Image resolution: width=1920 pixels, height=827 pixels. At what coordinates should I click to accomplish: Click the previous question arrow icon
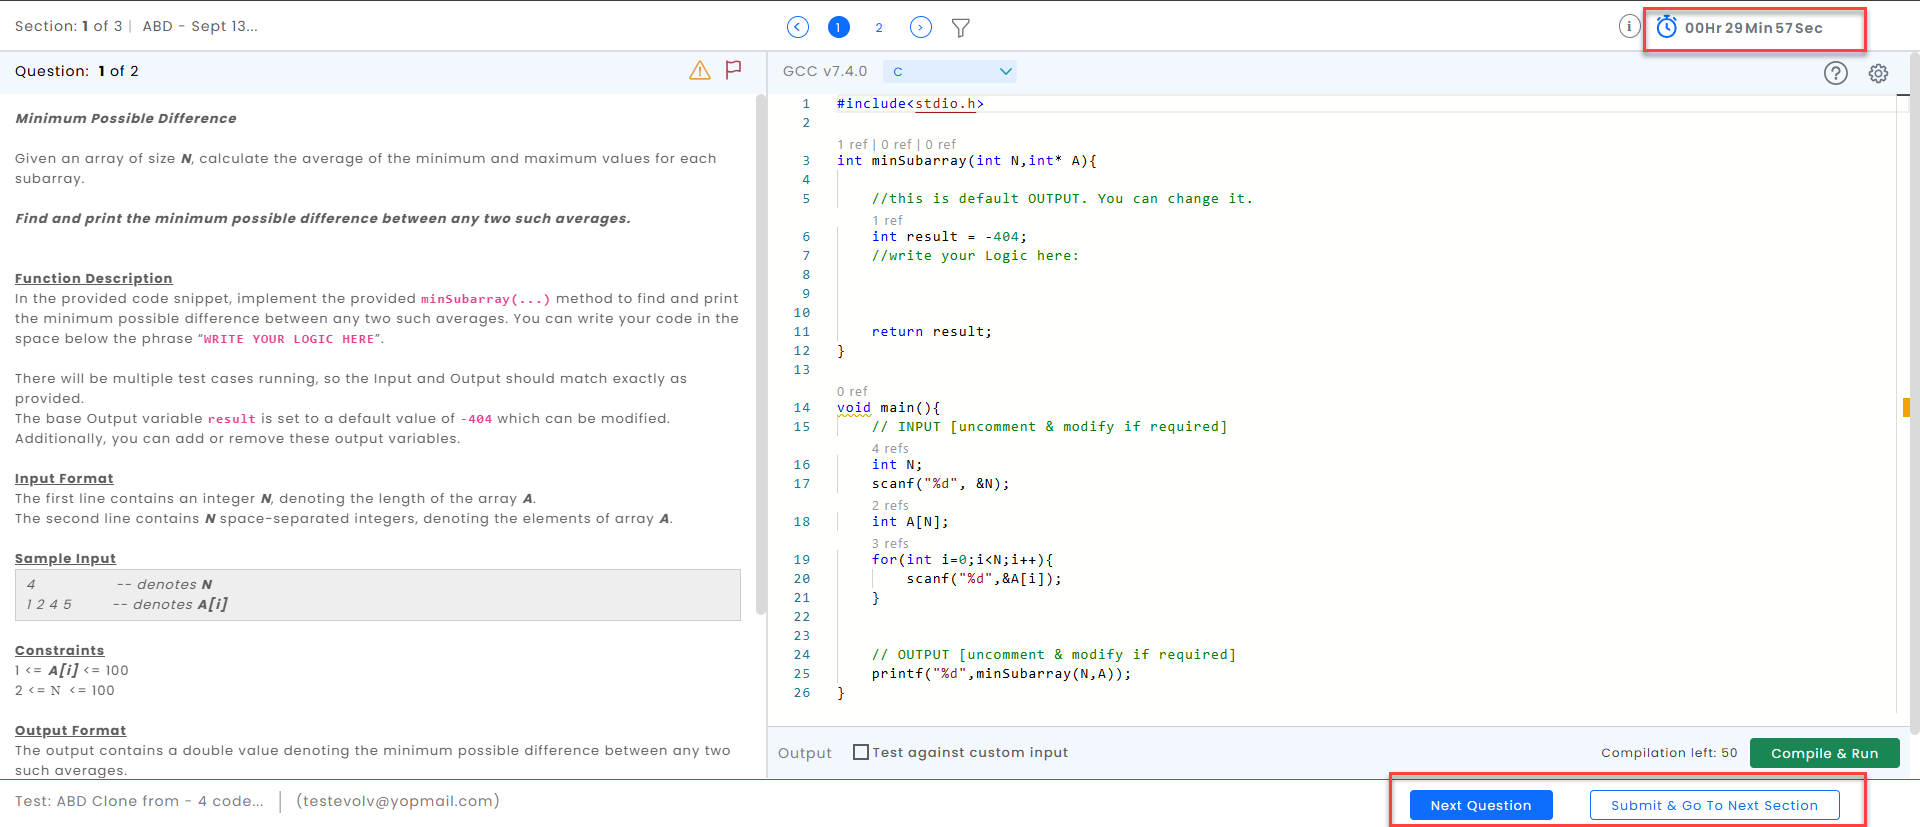point(797,28)
